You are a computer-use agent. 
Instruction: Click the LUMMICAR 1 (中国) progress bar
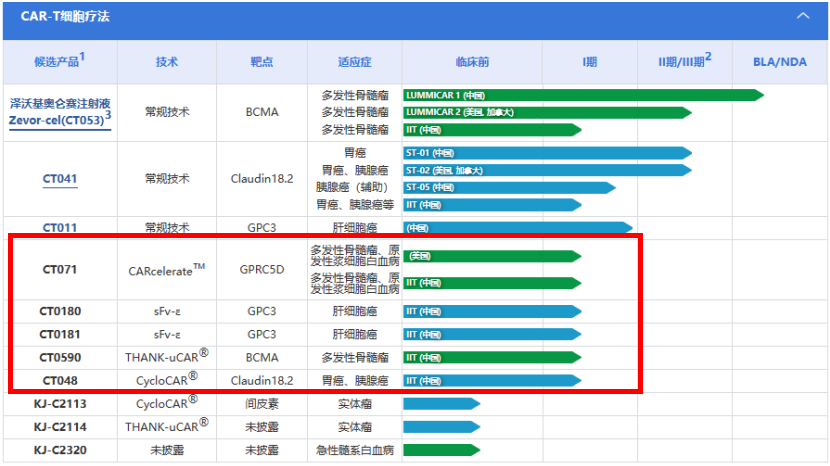[x=580, y=95]
